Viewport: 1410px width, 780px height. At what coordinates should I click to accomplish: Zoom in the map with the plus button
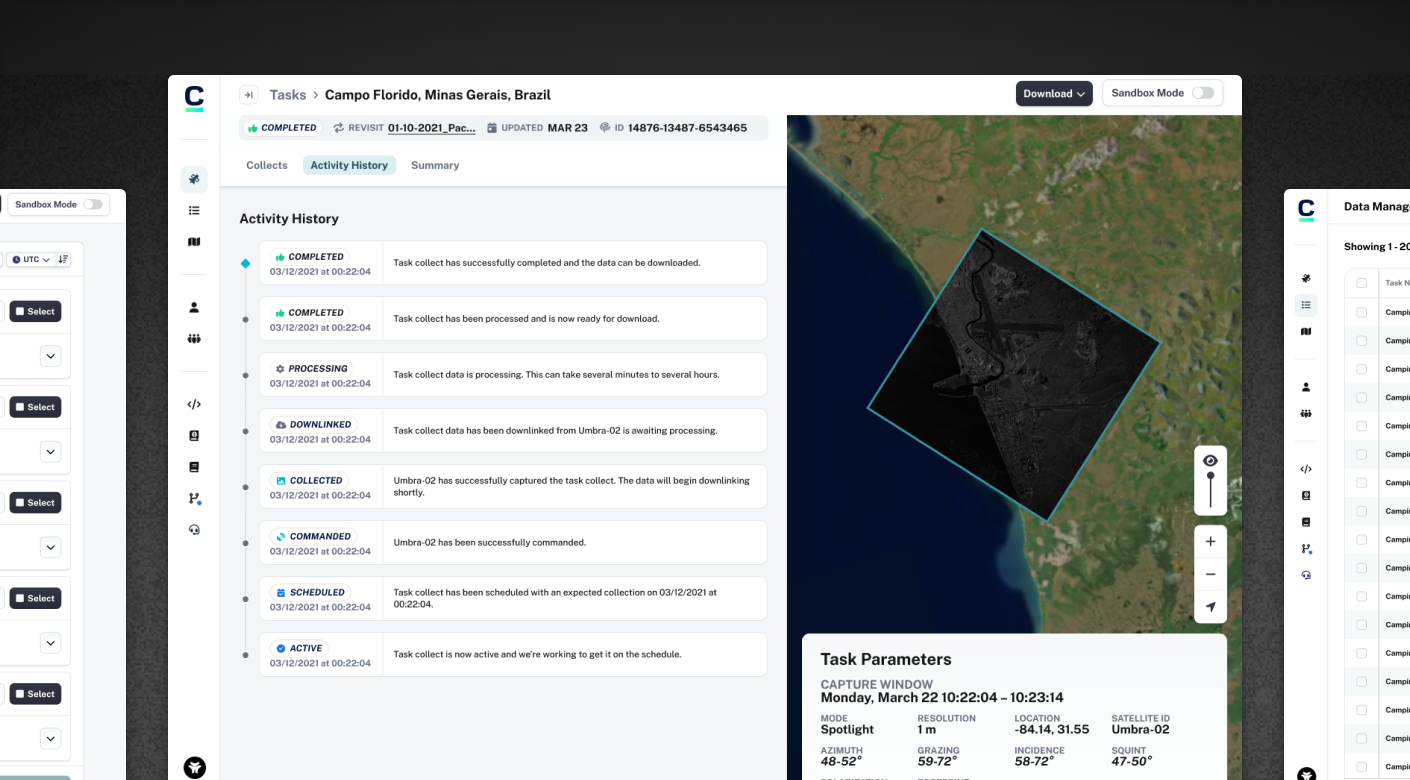coord(1210,542)
